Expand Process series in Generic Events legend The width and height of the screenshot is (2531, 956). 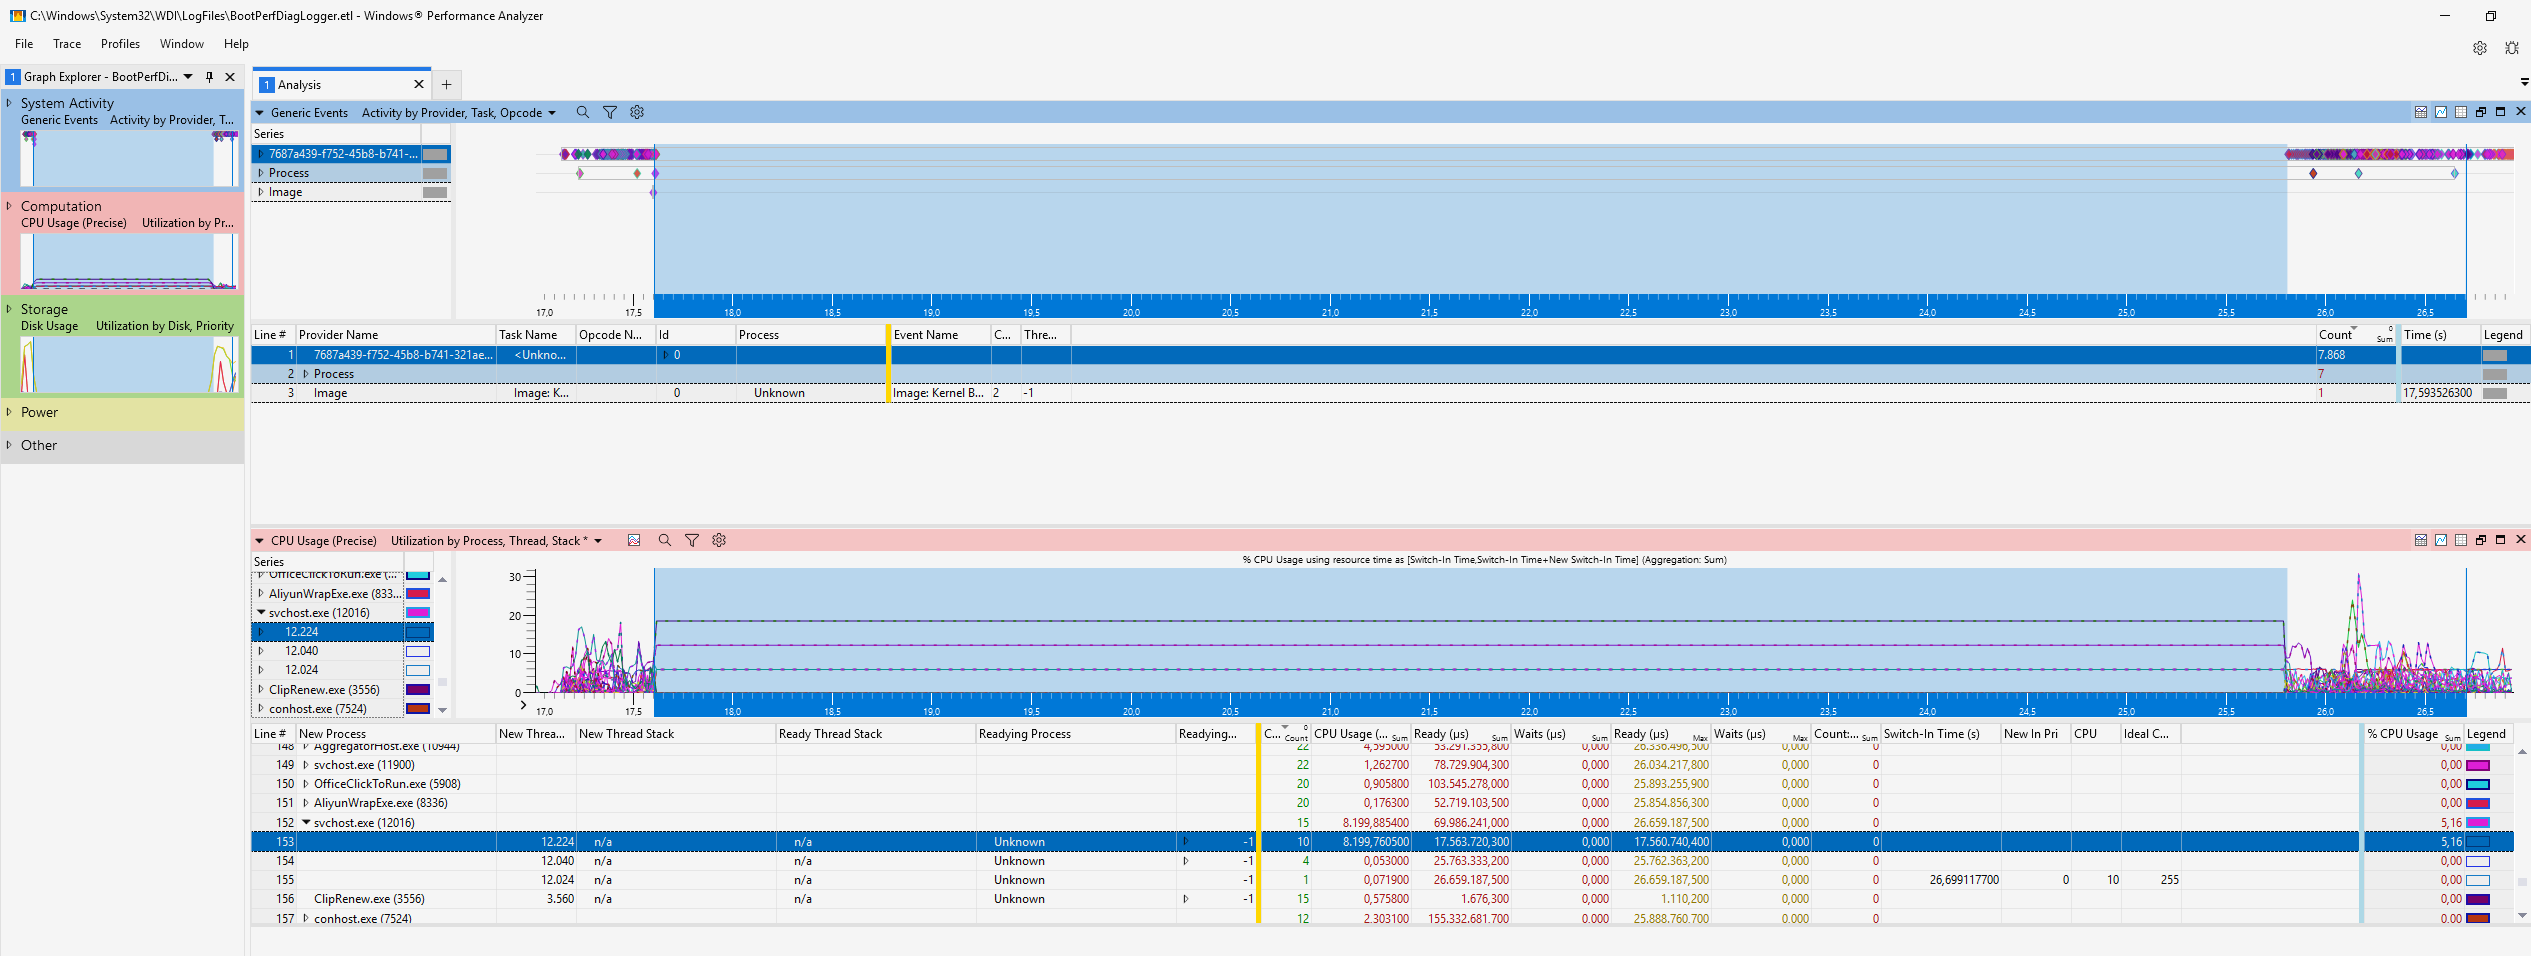(261, 173)
